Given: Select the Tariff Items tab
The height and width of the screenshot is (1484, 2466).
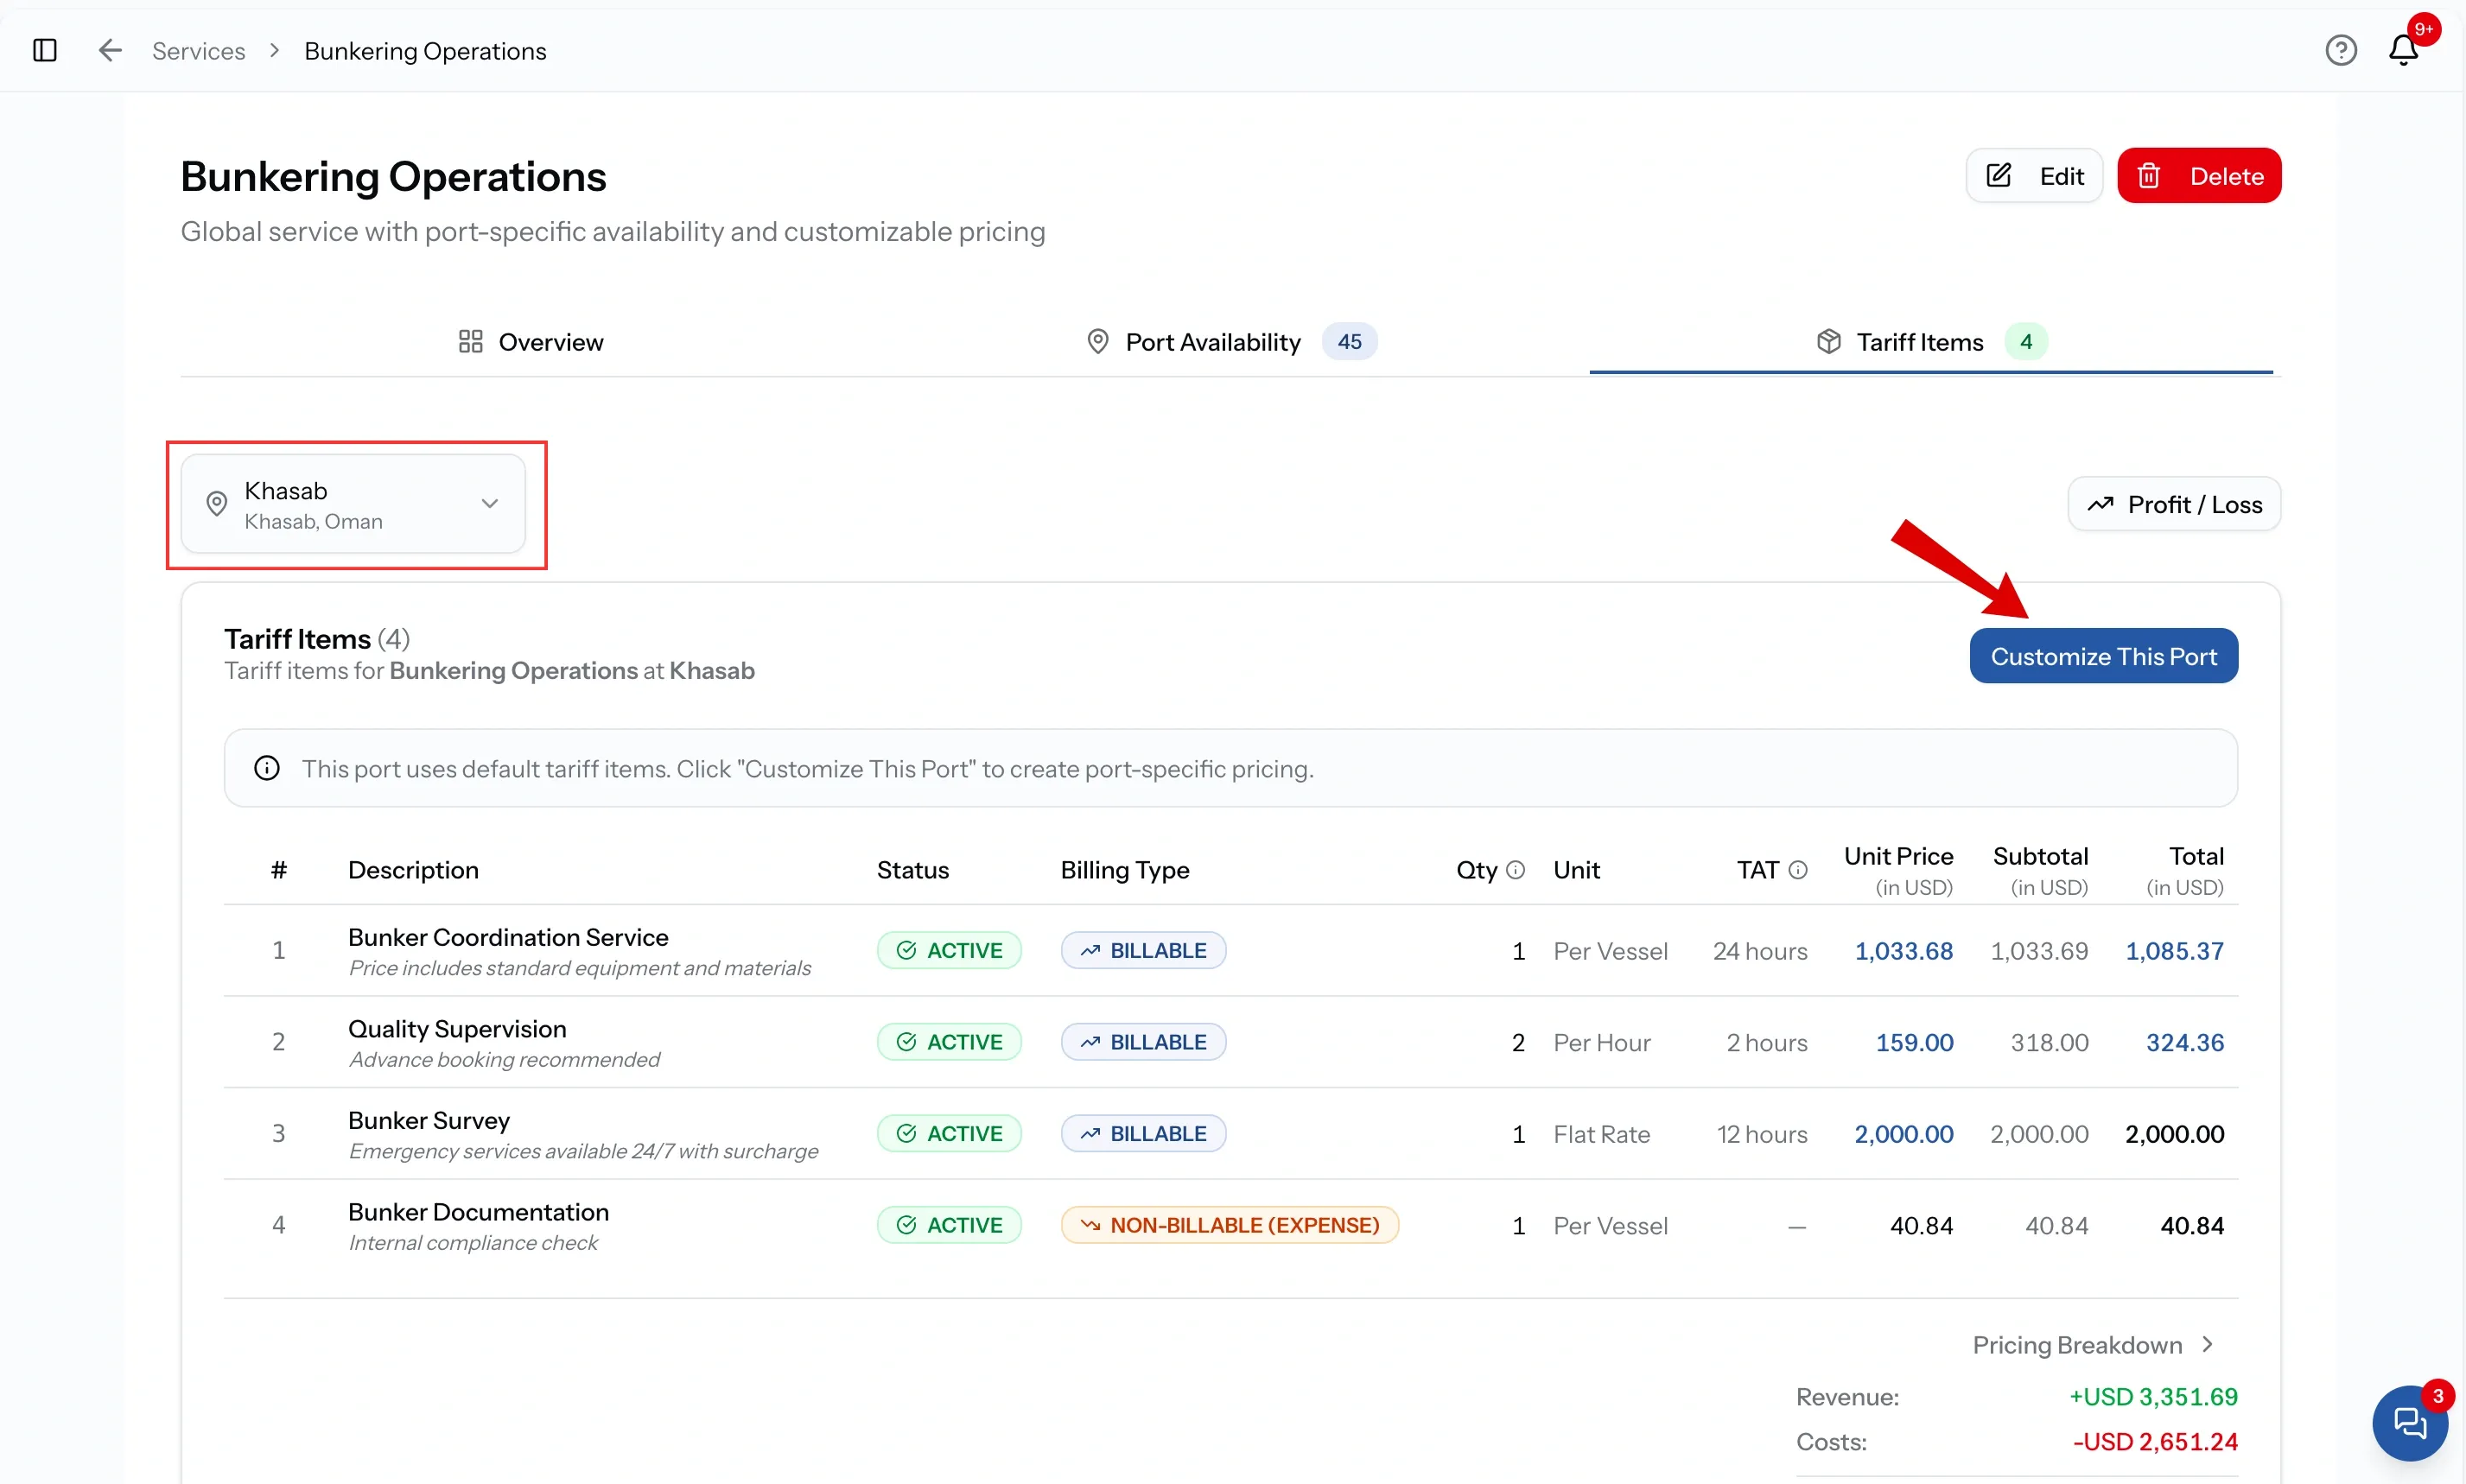Looking at the screenshot, I should pyautogui.click(x=1931, y=342).
